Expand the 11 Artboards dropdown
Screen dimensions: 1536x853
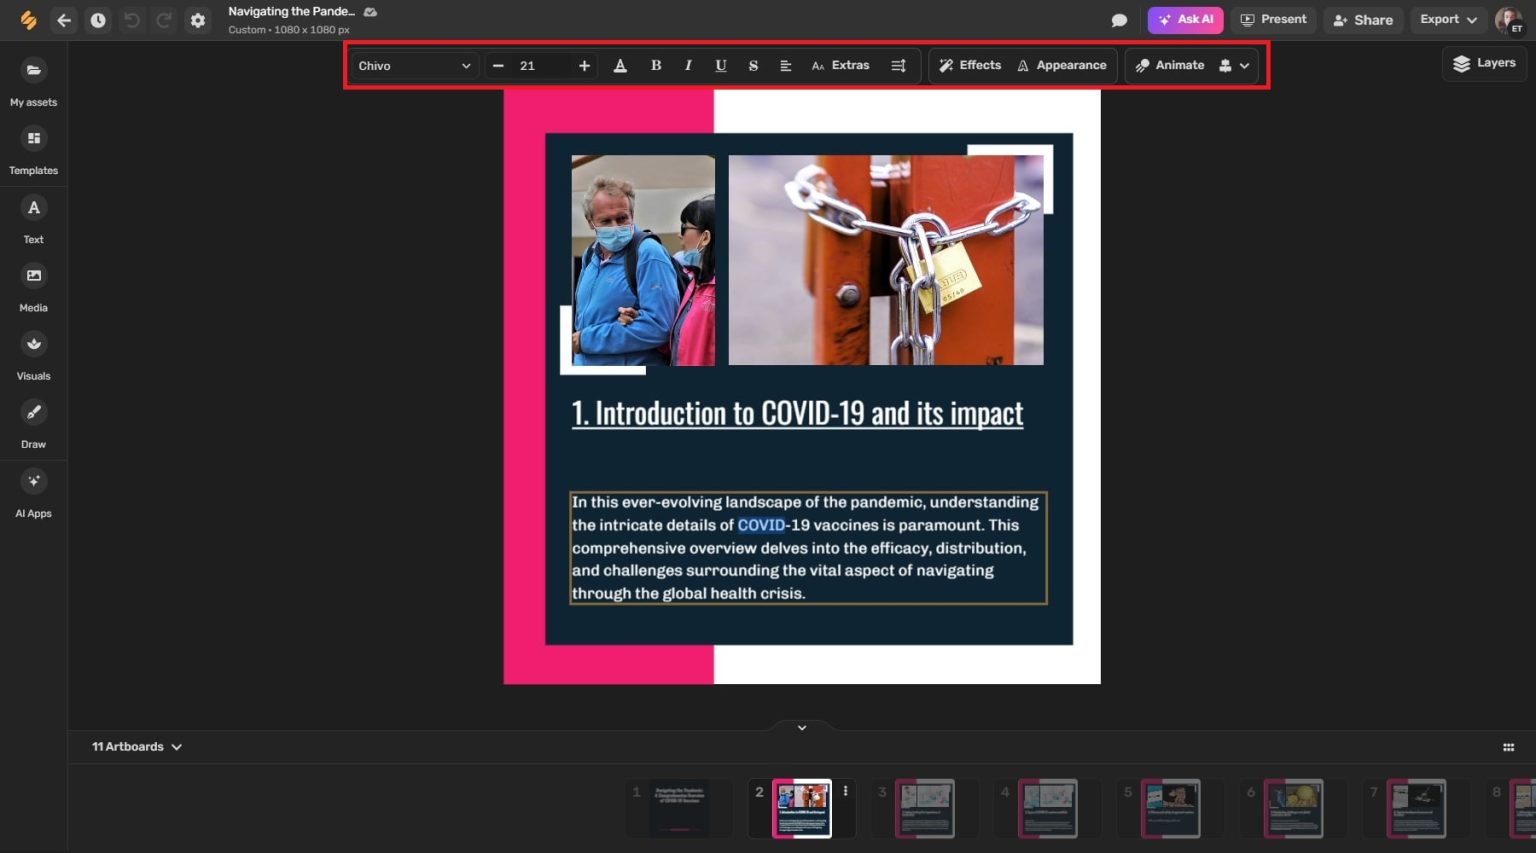pos(137,746)
